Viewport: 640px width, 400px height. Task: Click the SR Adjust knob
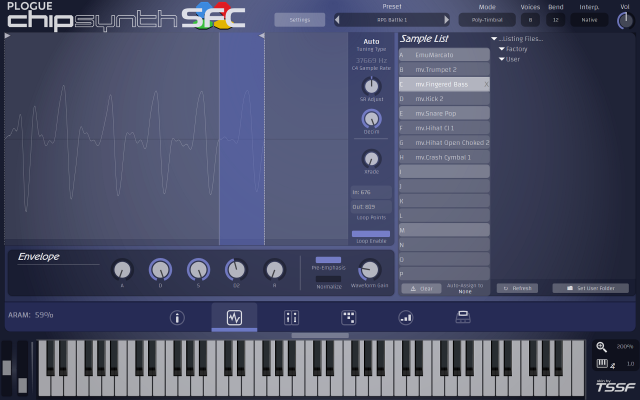coord(371,86)
